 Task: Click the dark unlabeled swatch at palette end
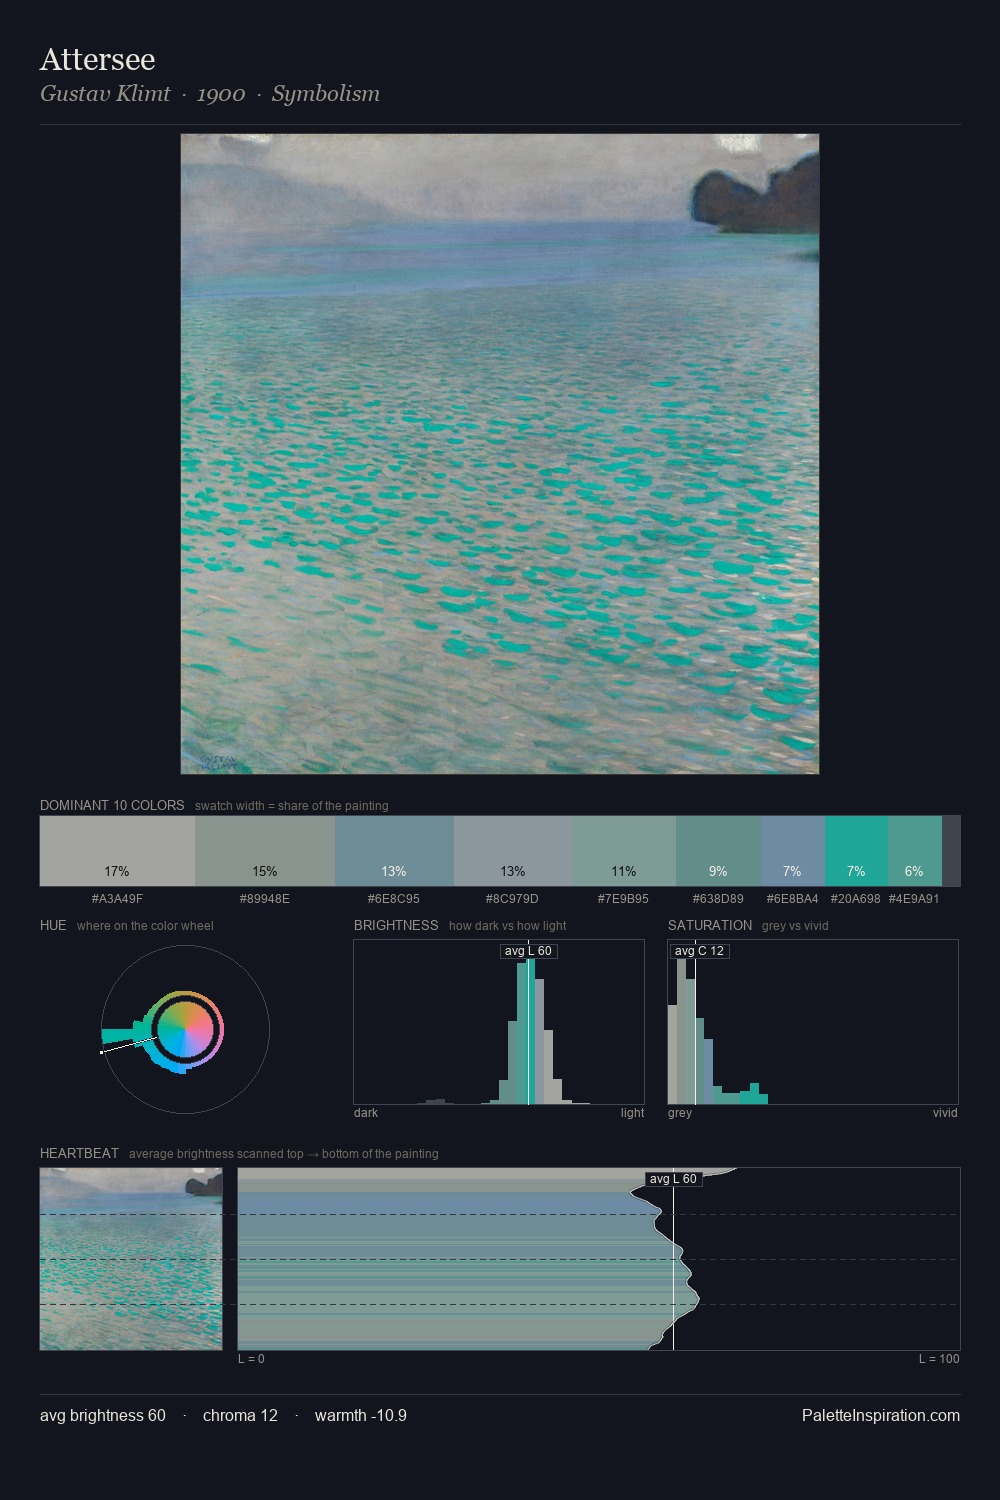coord(951,851)
